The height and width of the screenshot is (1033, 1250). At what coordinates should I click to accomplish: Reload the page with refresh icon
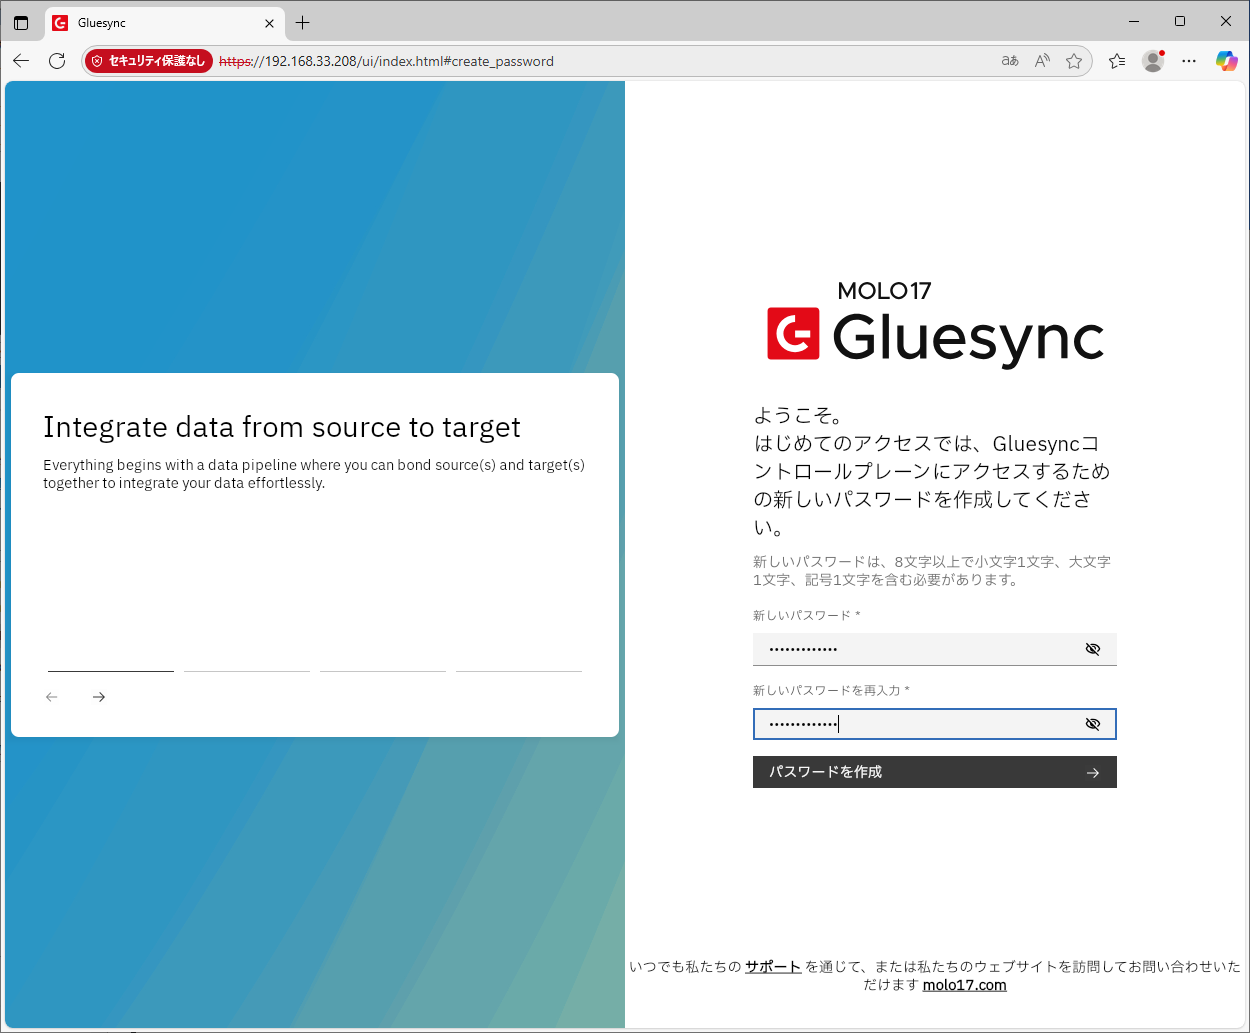57,61
